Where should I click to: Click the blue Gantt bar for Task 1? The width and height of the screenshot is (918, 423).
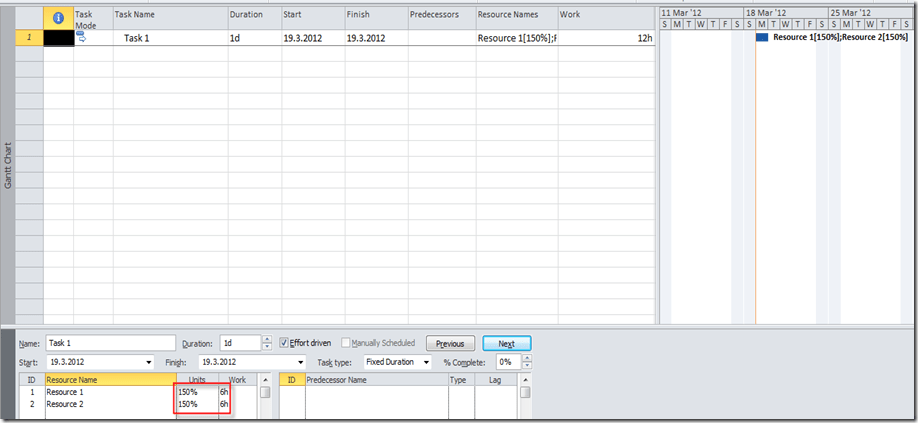click(762, 37)
